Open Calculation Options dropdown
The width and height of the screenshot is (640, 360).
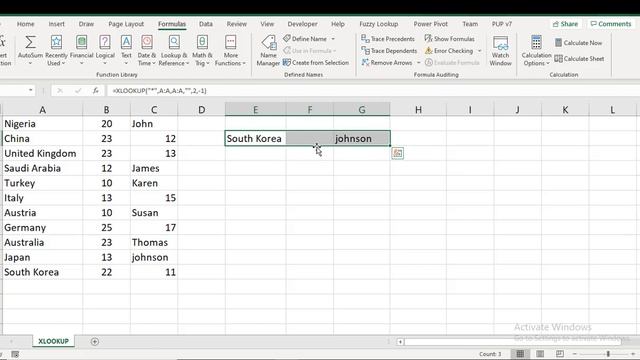click(x=536, y=50)
